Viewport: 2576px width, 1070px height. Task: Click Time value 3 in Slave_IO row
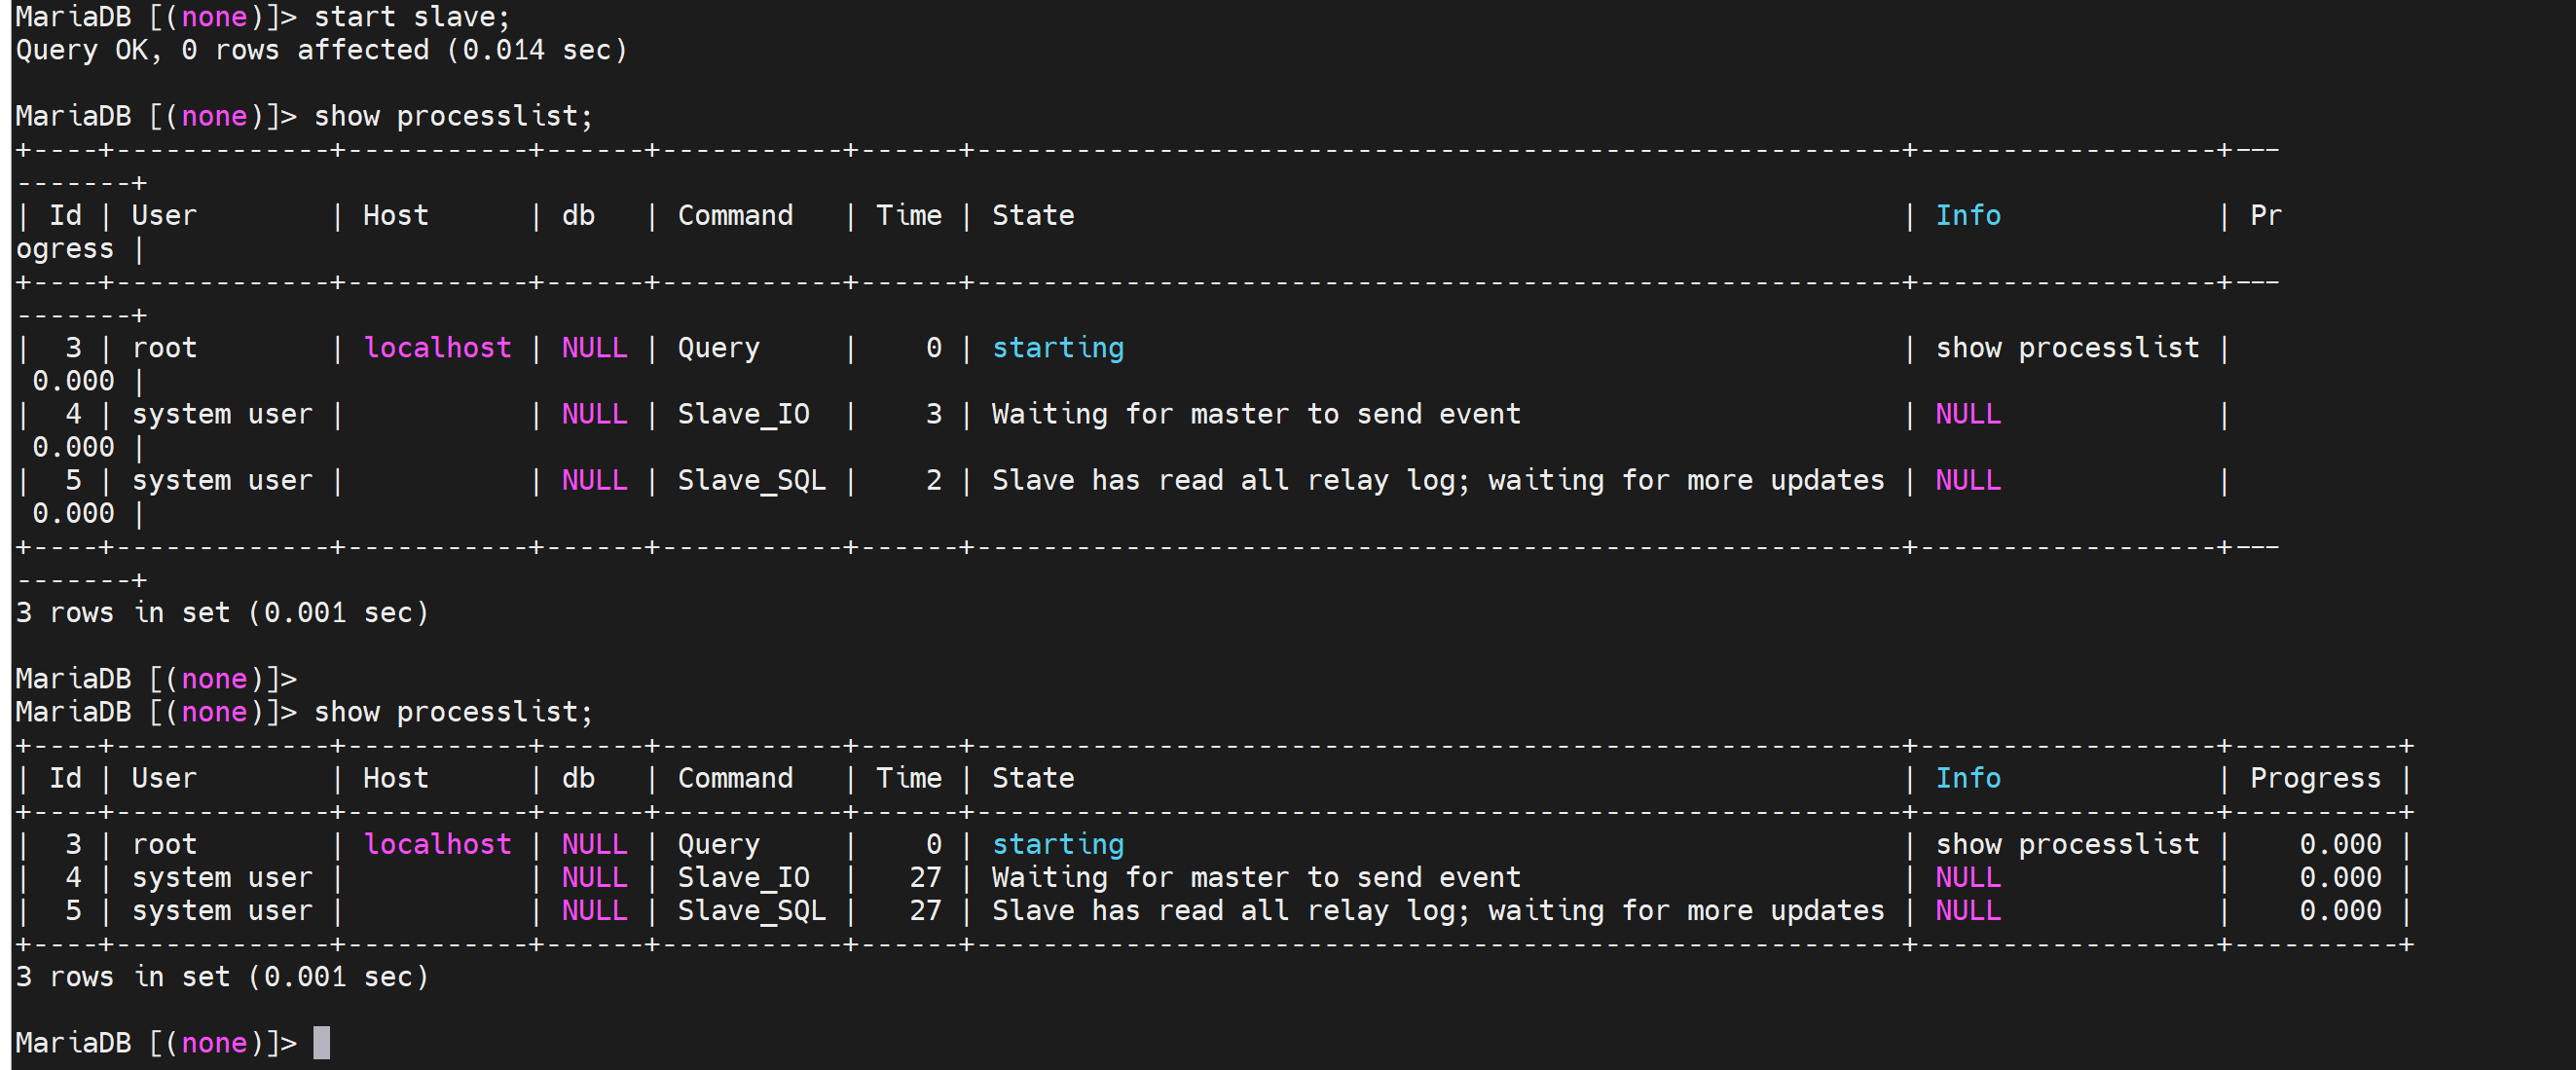click(933, 414)
